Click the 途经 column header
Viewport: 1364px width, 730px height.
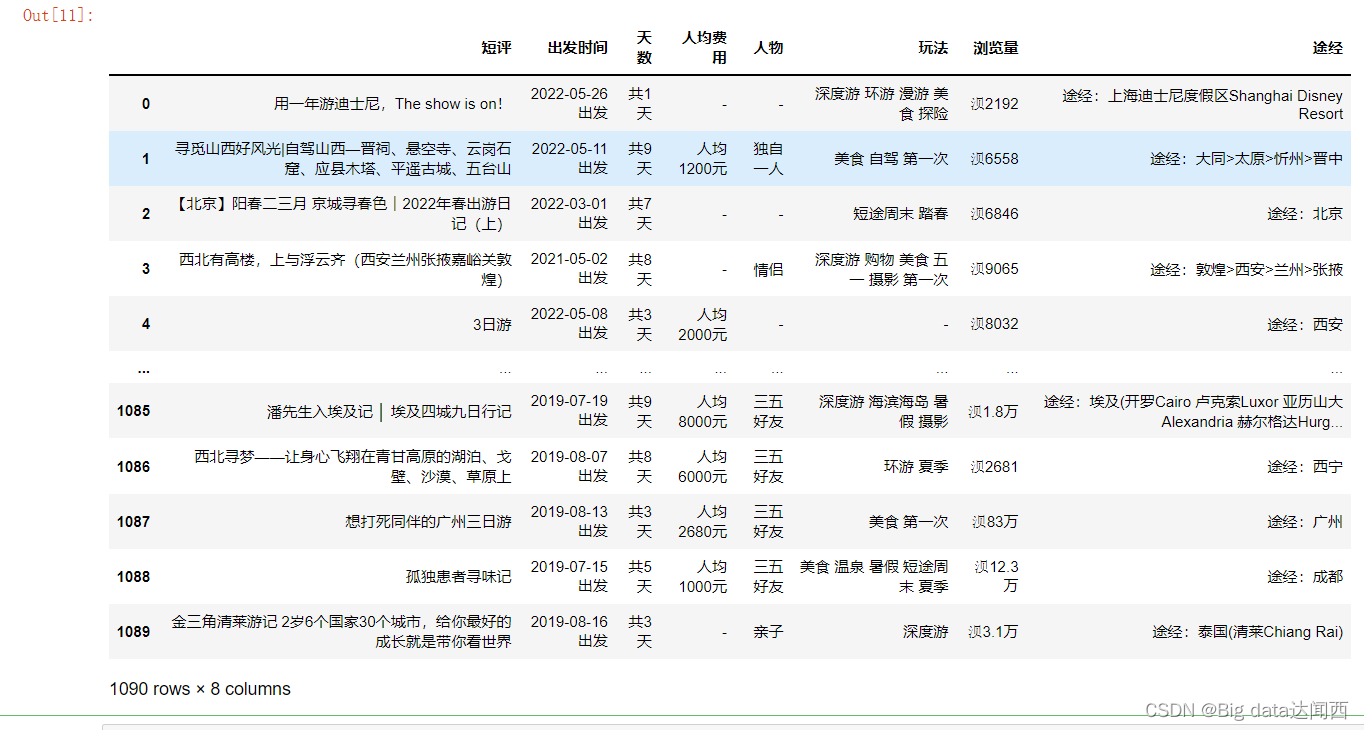coord(1327,48)
